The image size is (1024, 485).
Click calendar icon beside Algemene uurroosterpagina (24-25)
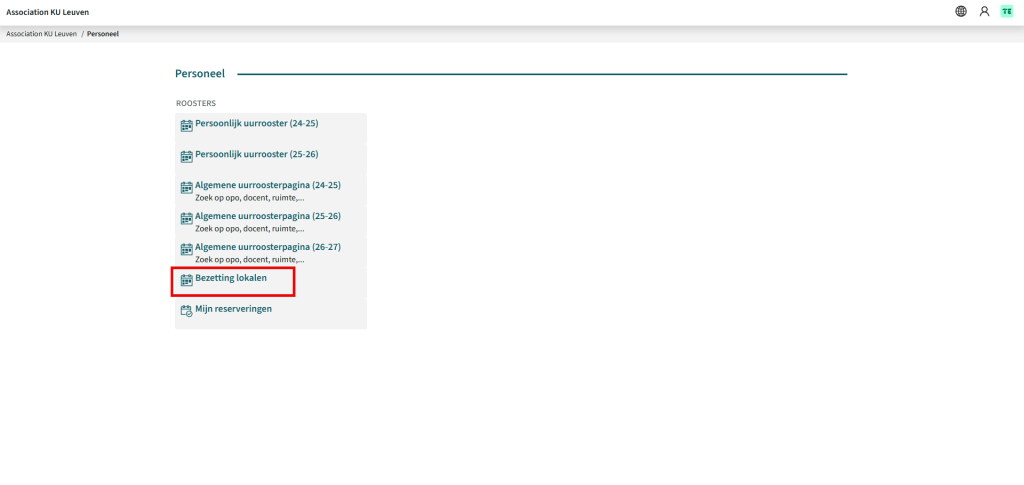pyautogui.click(x=186, y=187)
